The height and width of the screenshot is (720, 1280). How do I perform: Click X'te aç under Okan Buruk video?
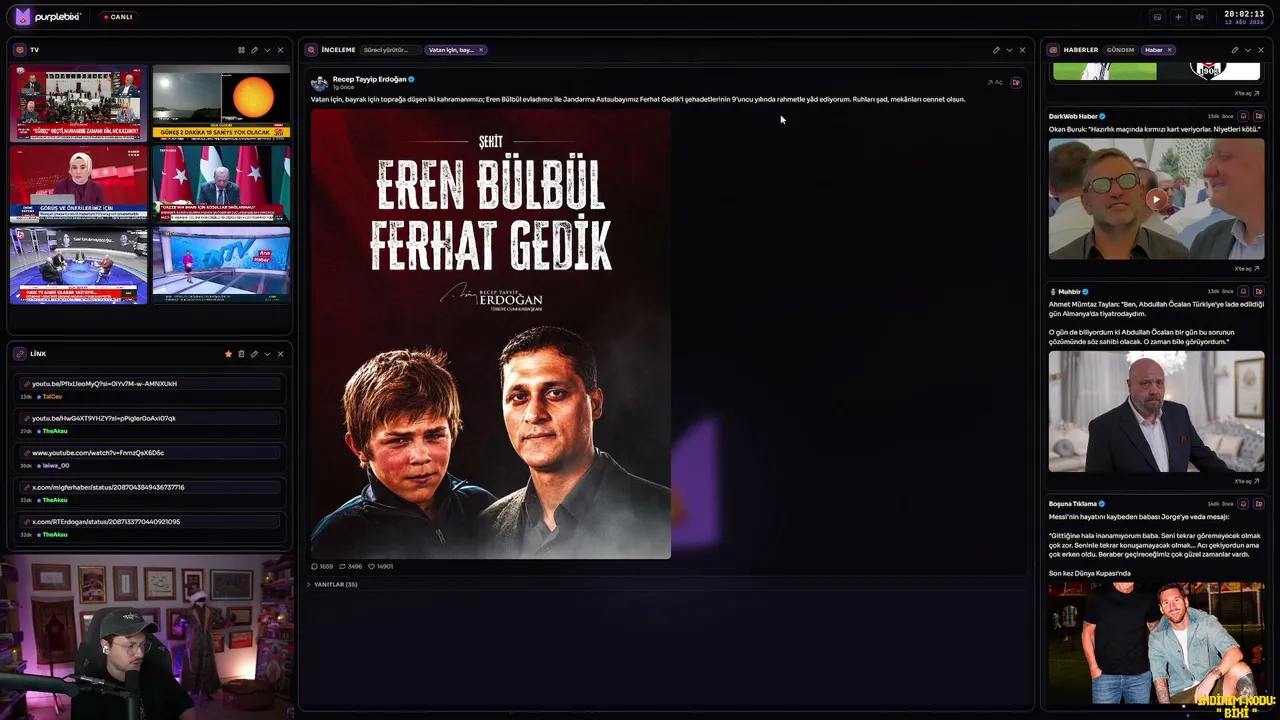(x=1246, y=269)
